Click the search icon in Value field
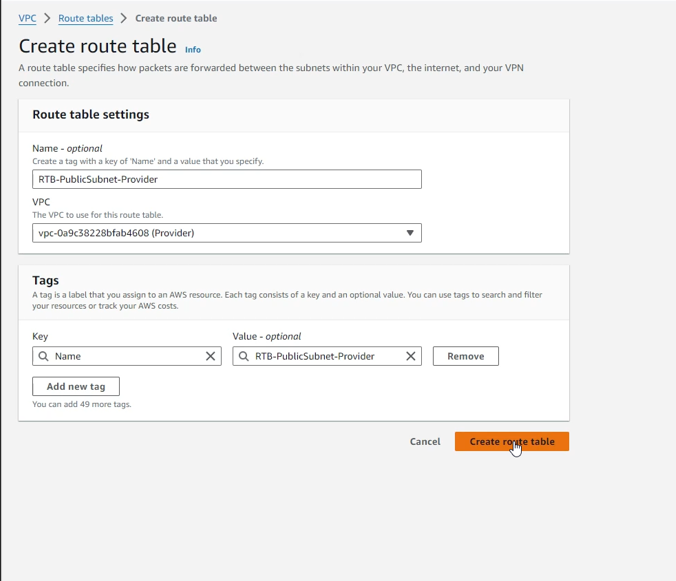Screen dimensions: 676x581 click(x=244, y=356)
